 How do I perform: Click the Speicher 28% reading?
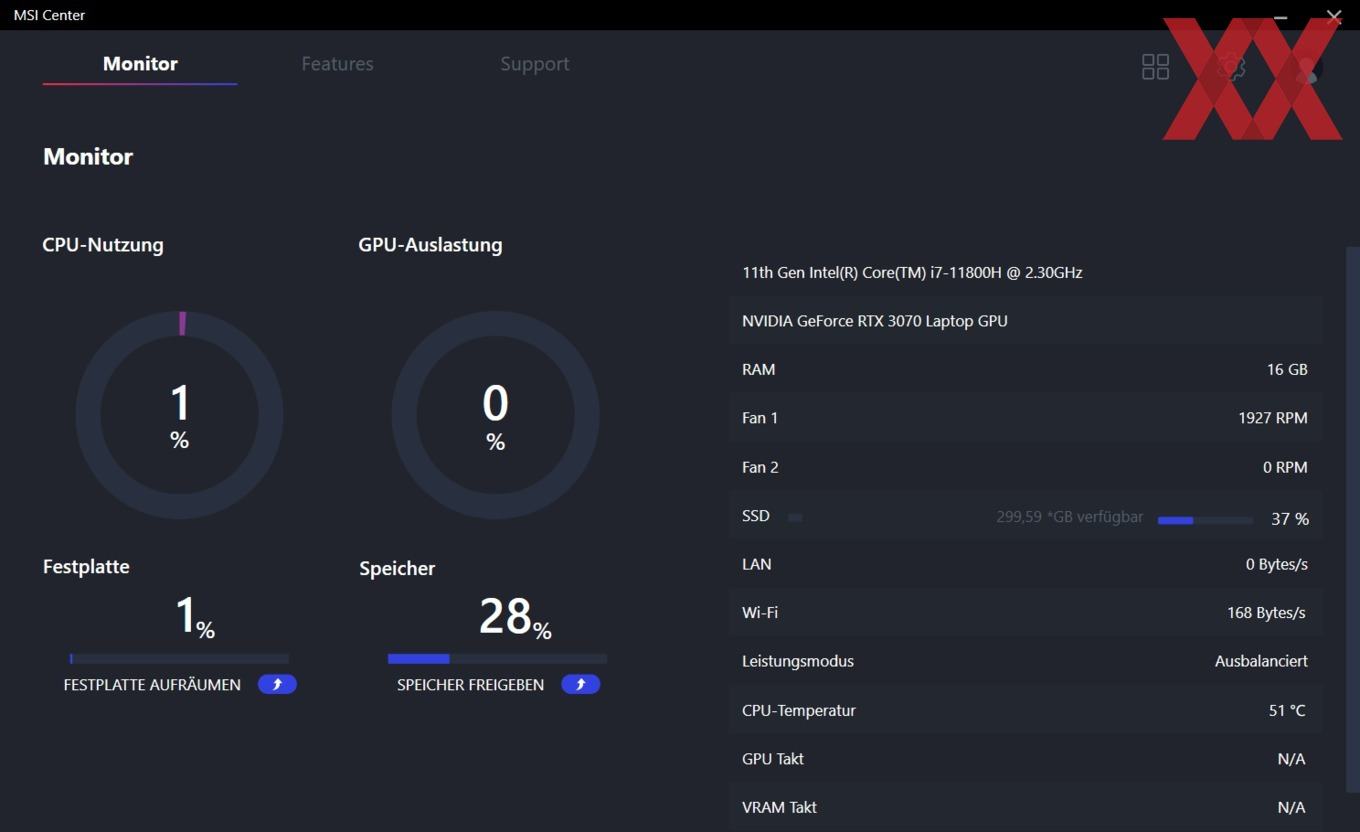coord(515,617)
